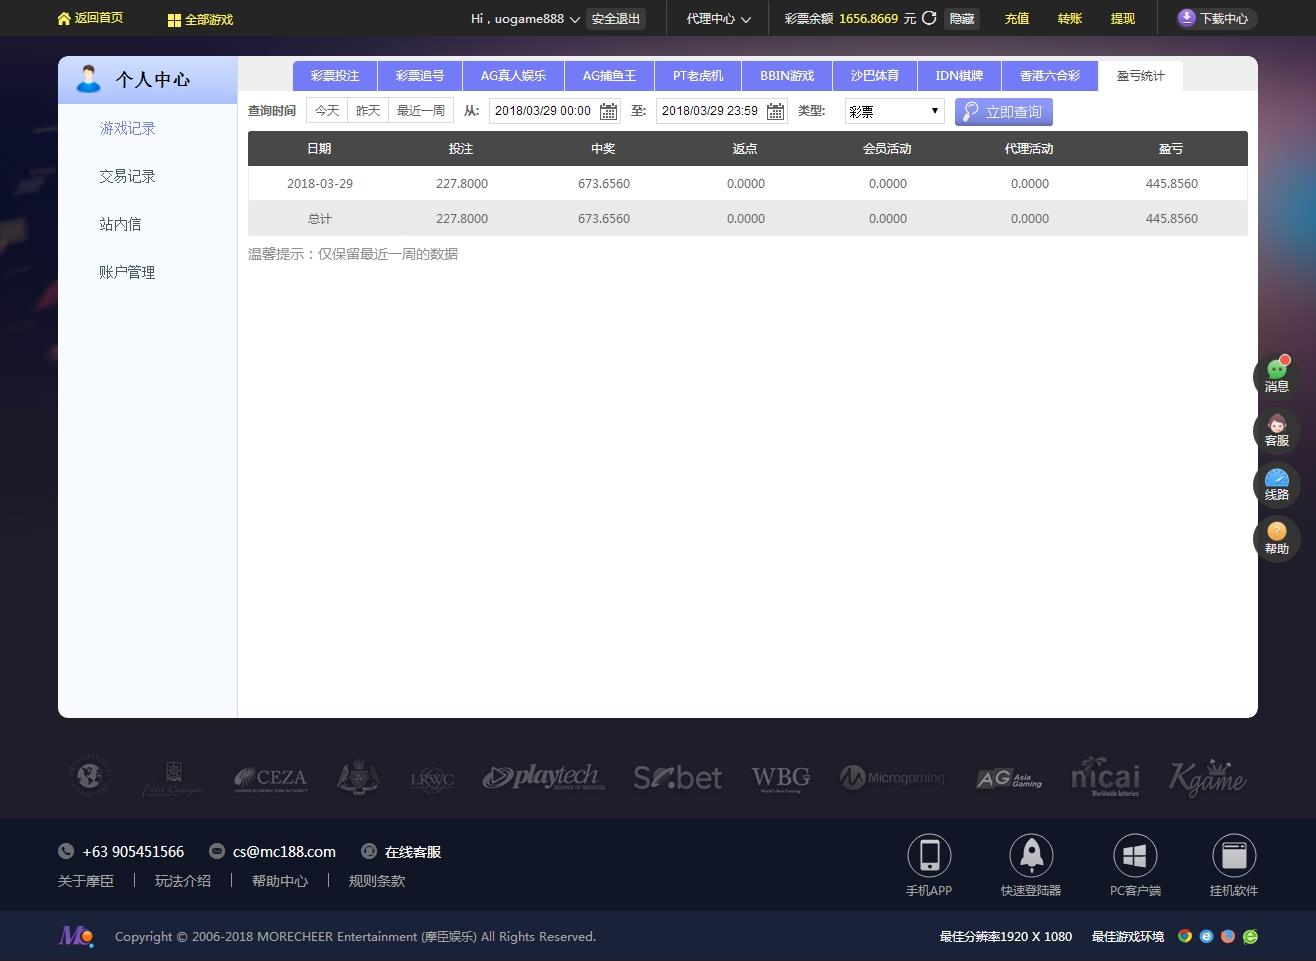Click the 隐藏 balance hide button
The width and height of the screenshot is (1316, 961).
coord(962,19)
